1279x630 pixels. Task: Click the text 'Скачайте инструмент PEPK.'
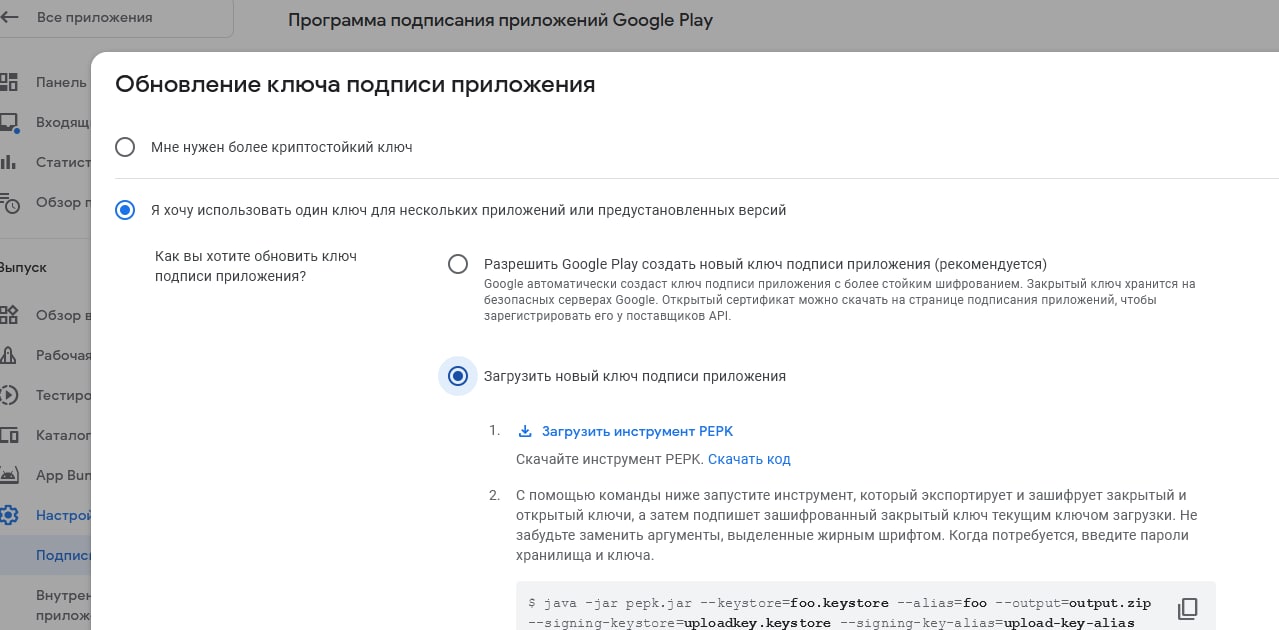coord(610,459)
